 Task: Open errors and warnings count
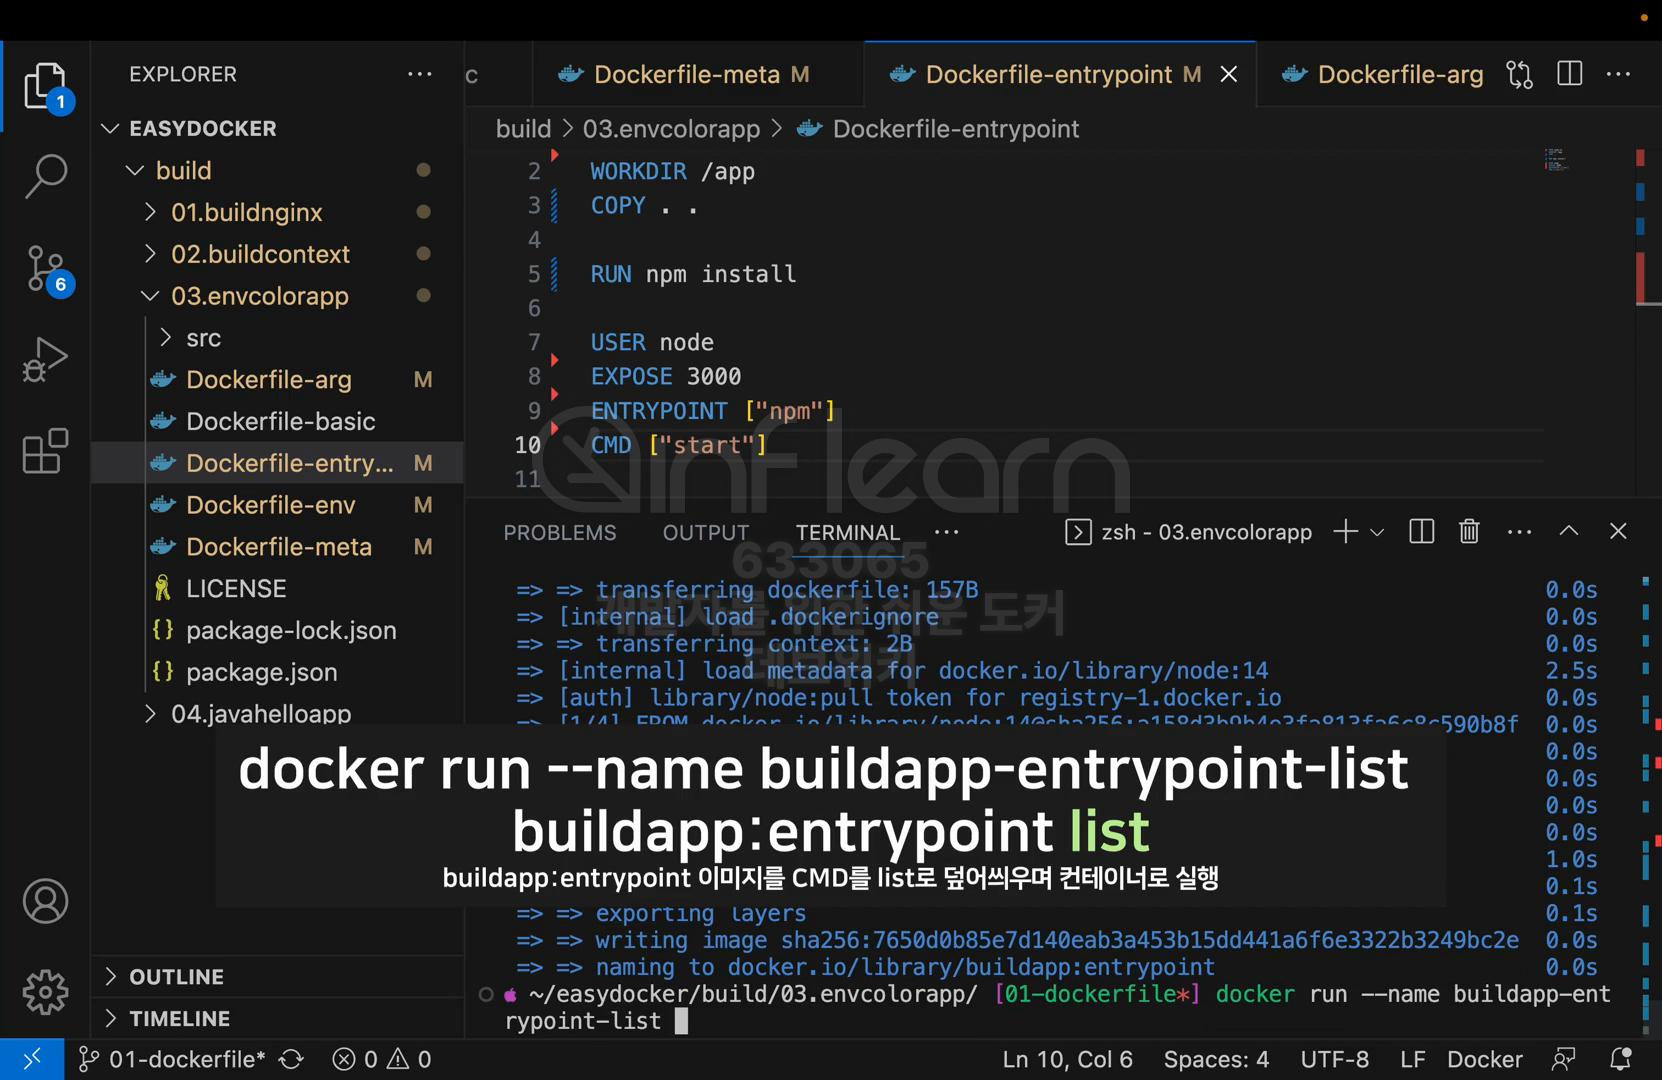(x=383, y=1059)
